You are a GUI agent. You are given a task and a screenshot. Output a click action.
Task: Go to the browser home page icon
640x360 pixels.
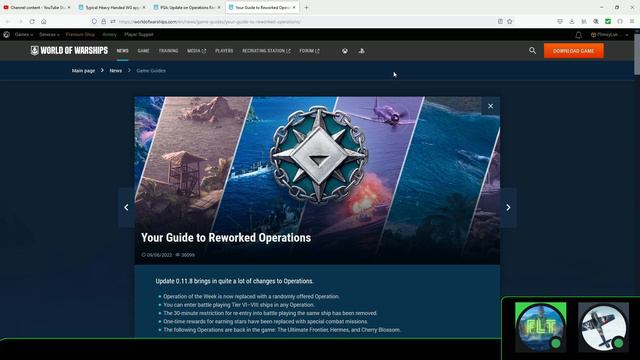point(44,22)
